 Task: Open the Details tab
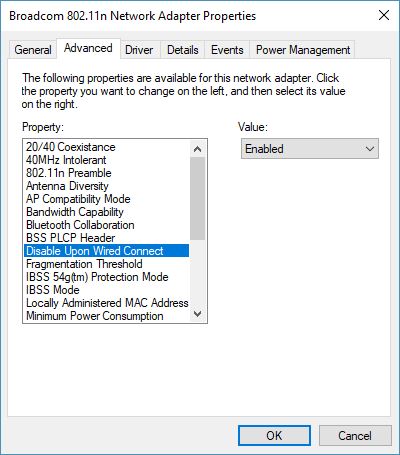[x=183, y=50]
